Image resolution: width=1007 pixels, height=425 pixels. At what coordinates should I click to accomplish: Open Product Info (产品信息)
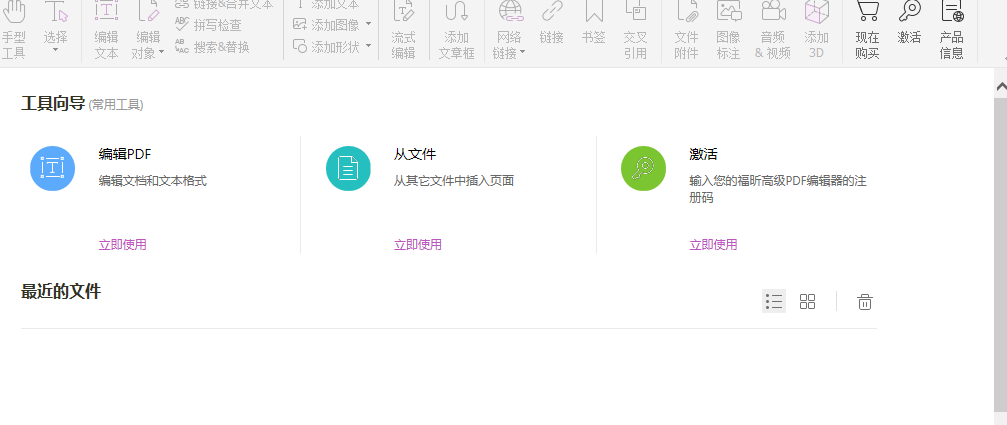951,30
